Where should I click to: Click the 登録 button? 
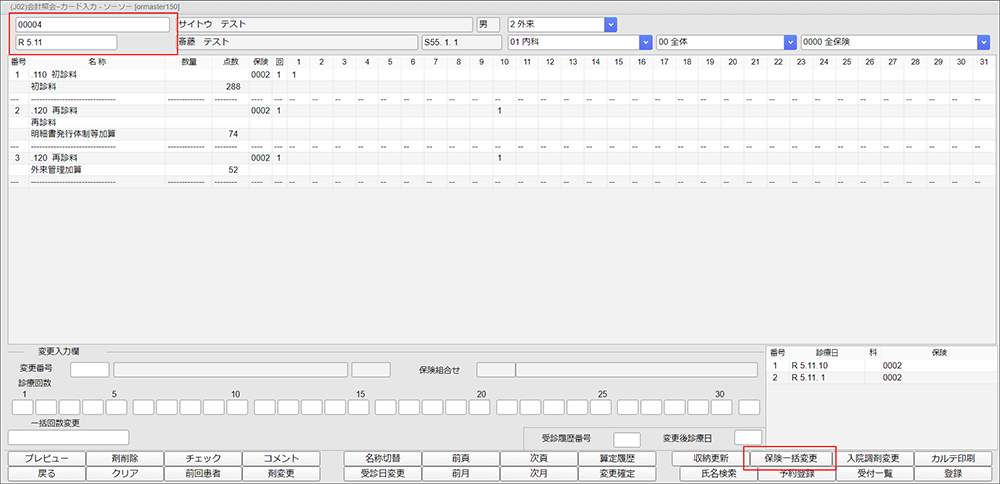(952, 474)
